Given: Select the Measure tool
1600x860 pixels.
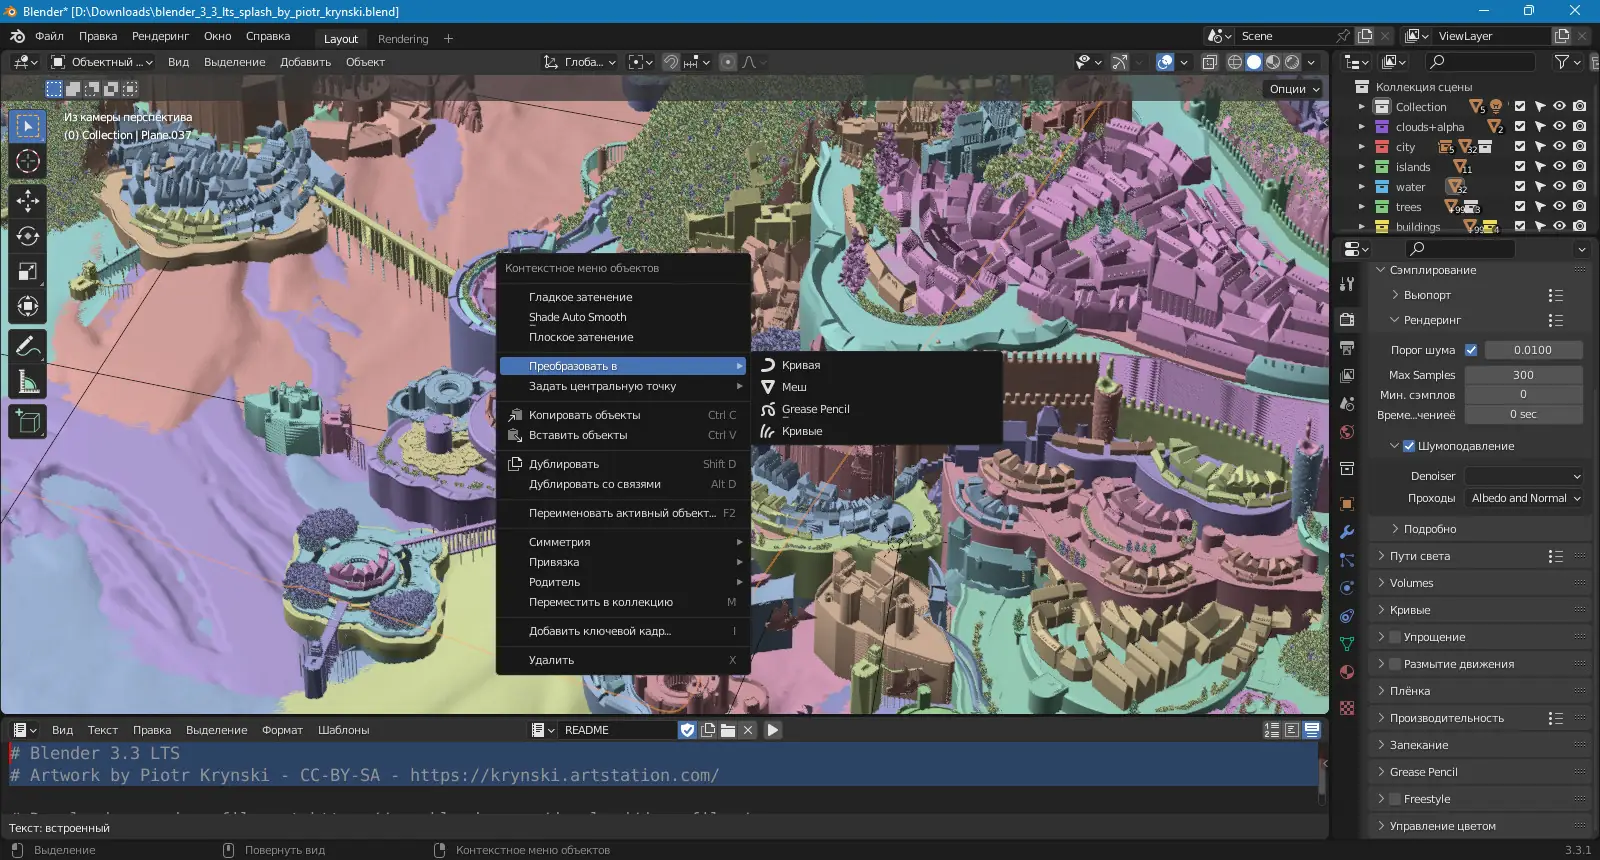Looking at the screenshot, I should click(28, 381).
